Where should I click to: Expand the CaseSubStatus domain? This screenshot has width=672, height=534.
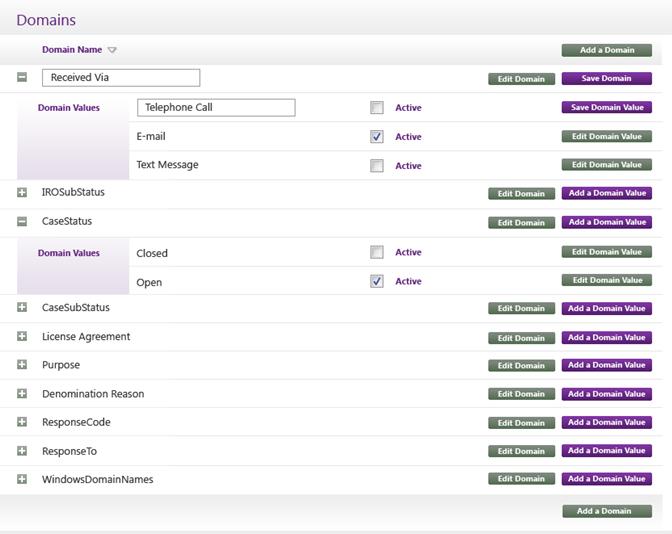tap(22, 308)
